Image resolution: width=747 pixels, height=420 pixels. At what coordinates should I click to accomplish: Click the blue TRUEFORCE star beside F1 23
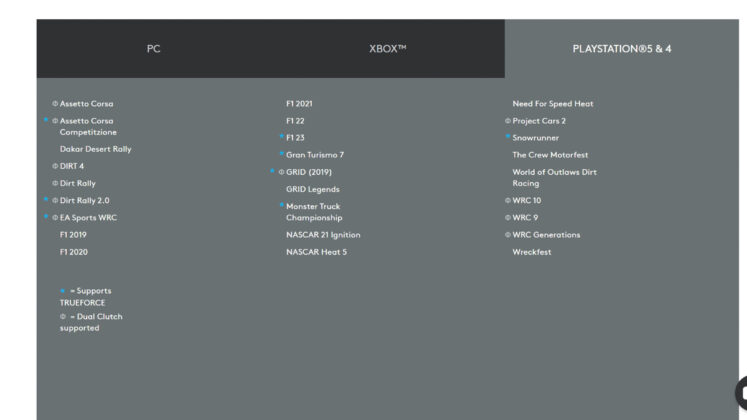tap(282, 137)
